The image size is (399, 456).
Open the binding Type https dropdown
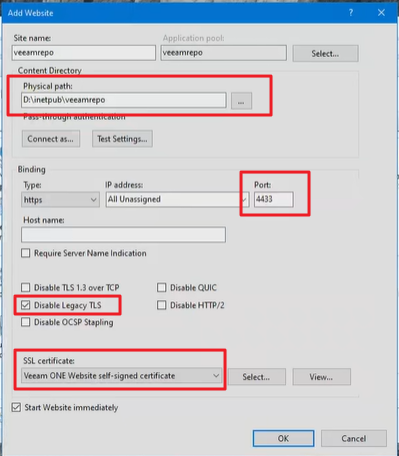point(60,199)
